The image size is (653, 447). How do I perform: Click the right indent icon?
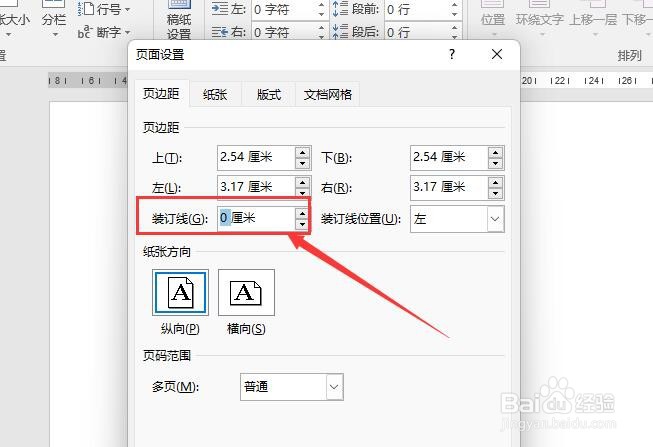(x=219, y=32)
